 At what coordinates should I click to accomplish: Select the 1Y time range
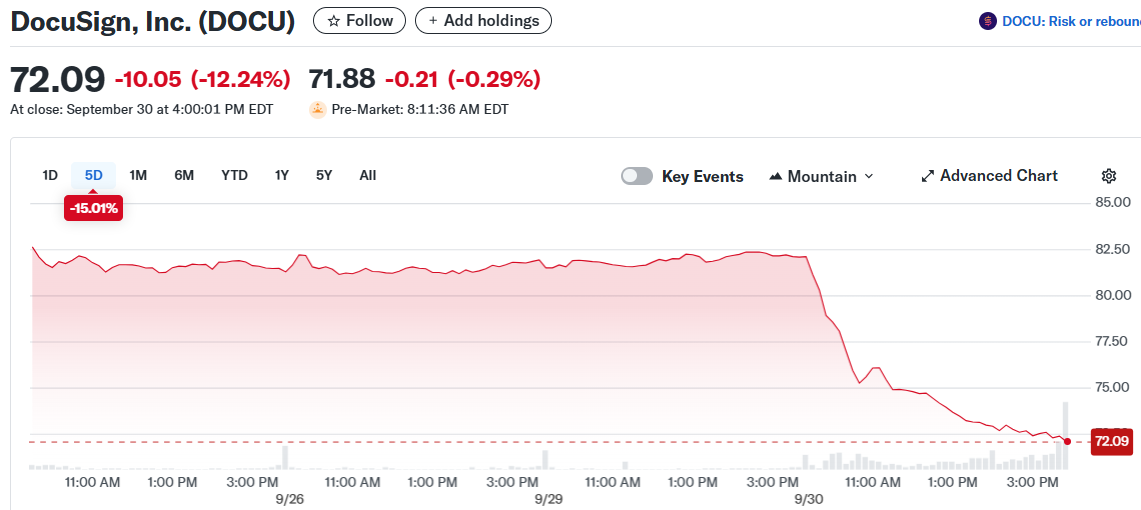(x=282, y=175)
